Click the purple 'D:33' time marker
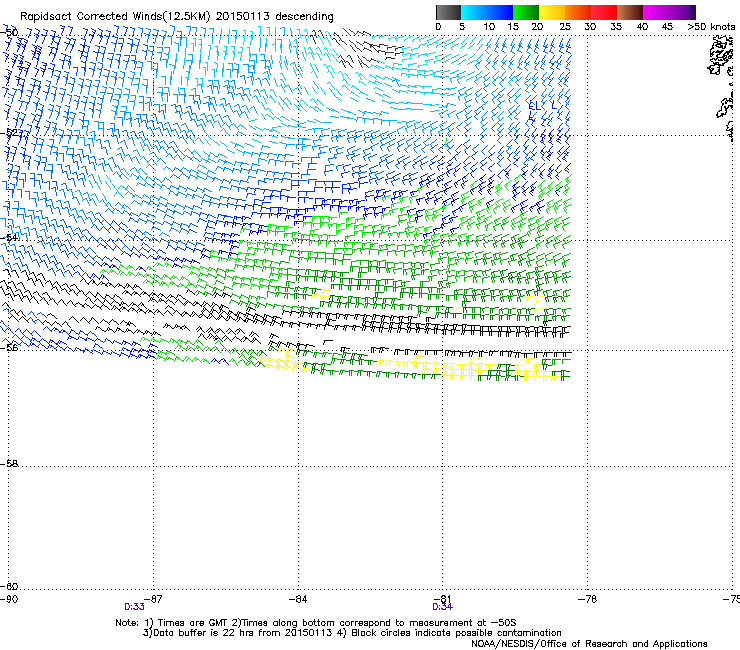 click(135, 607)
